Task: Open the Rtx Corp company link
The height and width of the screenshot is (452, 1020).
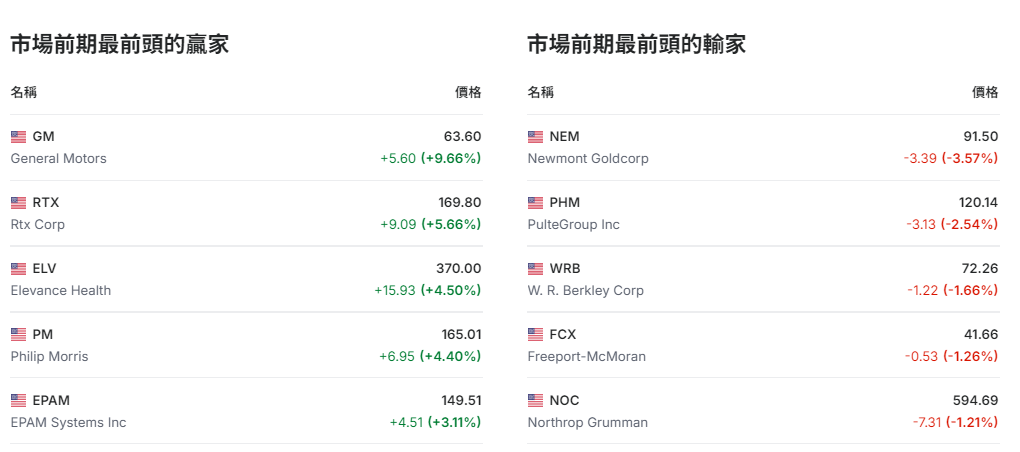Action: (x=38, y=225)
